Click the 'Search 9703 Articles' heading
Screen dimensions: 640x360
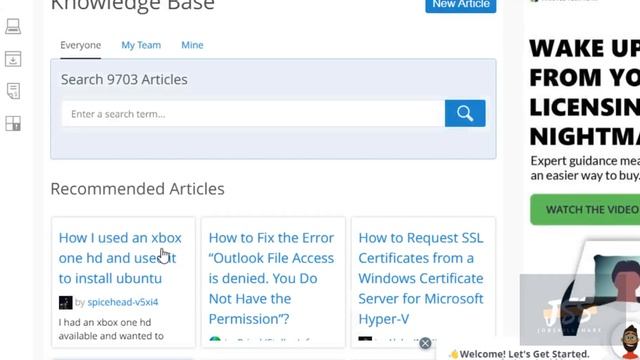point(124,80)
